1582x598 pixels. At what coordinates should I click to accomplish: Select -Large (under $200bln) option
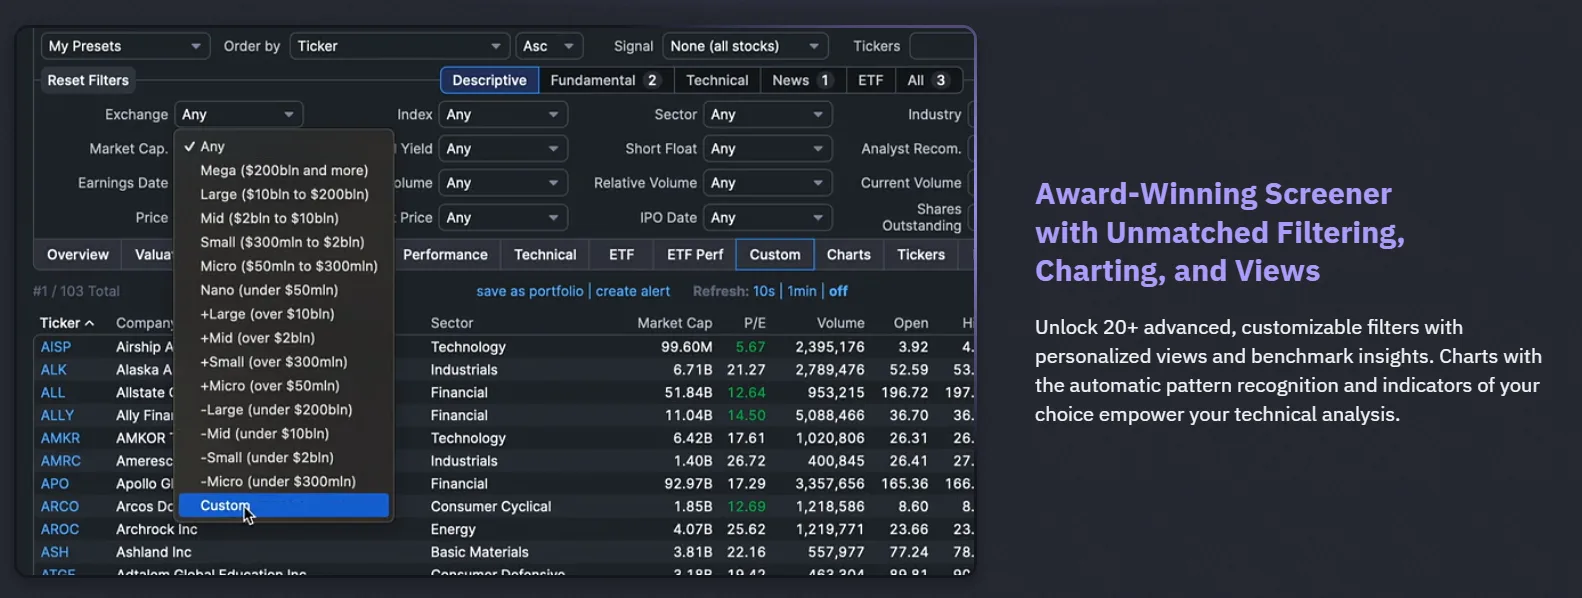click(284, 410)
